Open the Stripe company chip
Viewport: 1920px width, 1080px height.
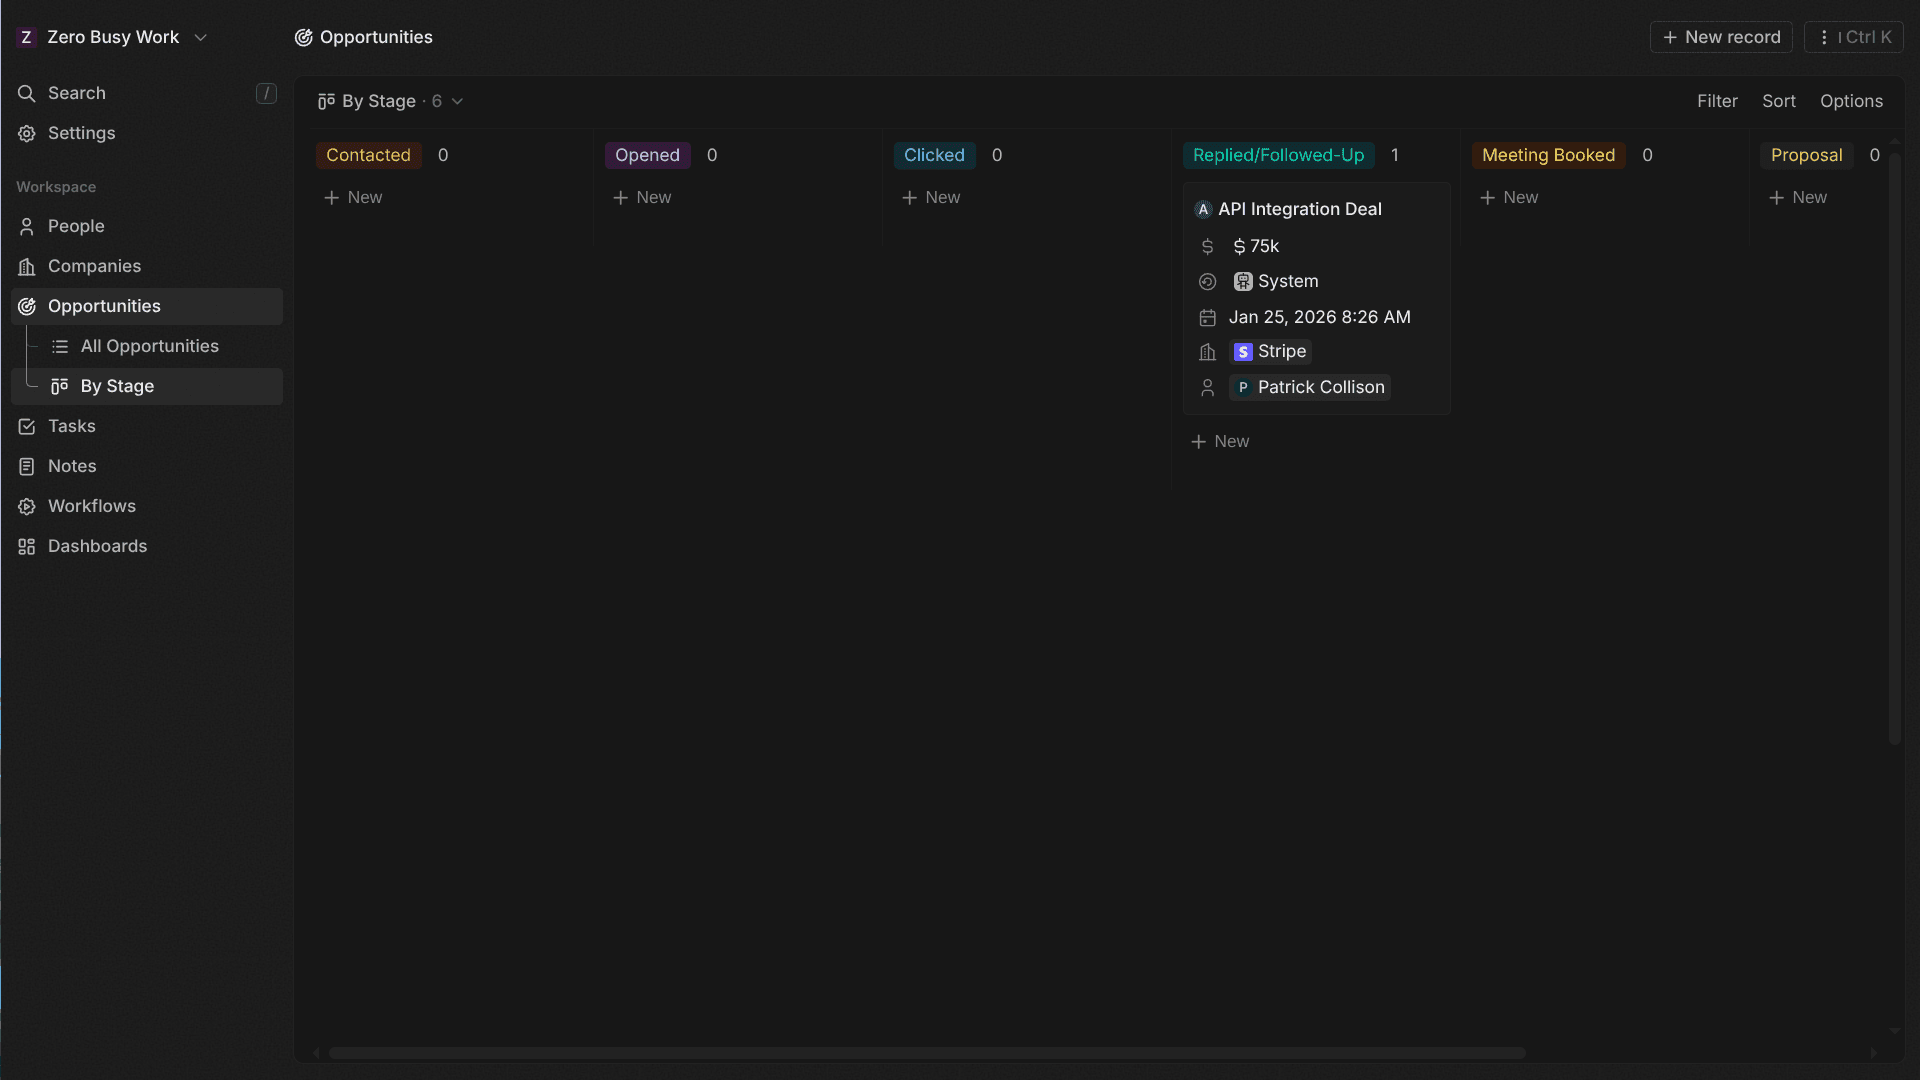[1270, 351]
